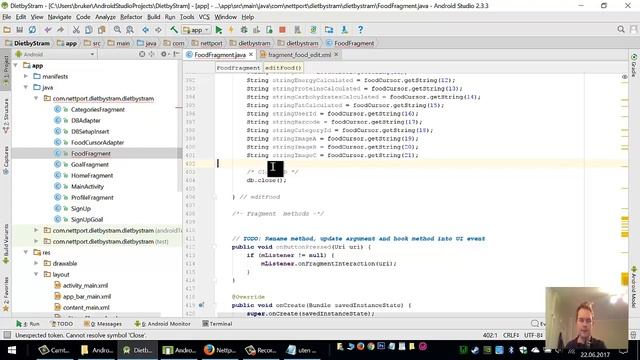This screenshot has height=360, width=640.
Task: Open the Tools menu
Action: 187,17
